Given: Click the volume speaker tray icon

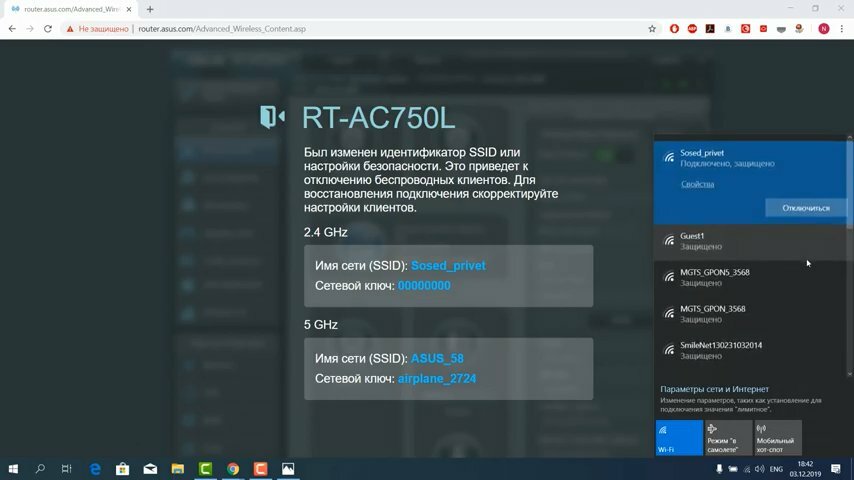Looking at the screenshot, I should (760, 469).
